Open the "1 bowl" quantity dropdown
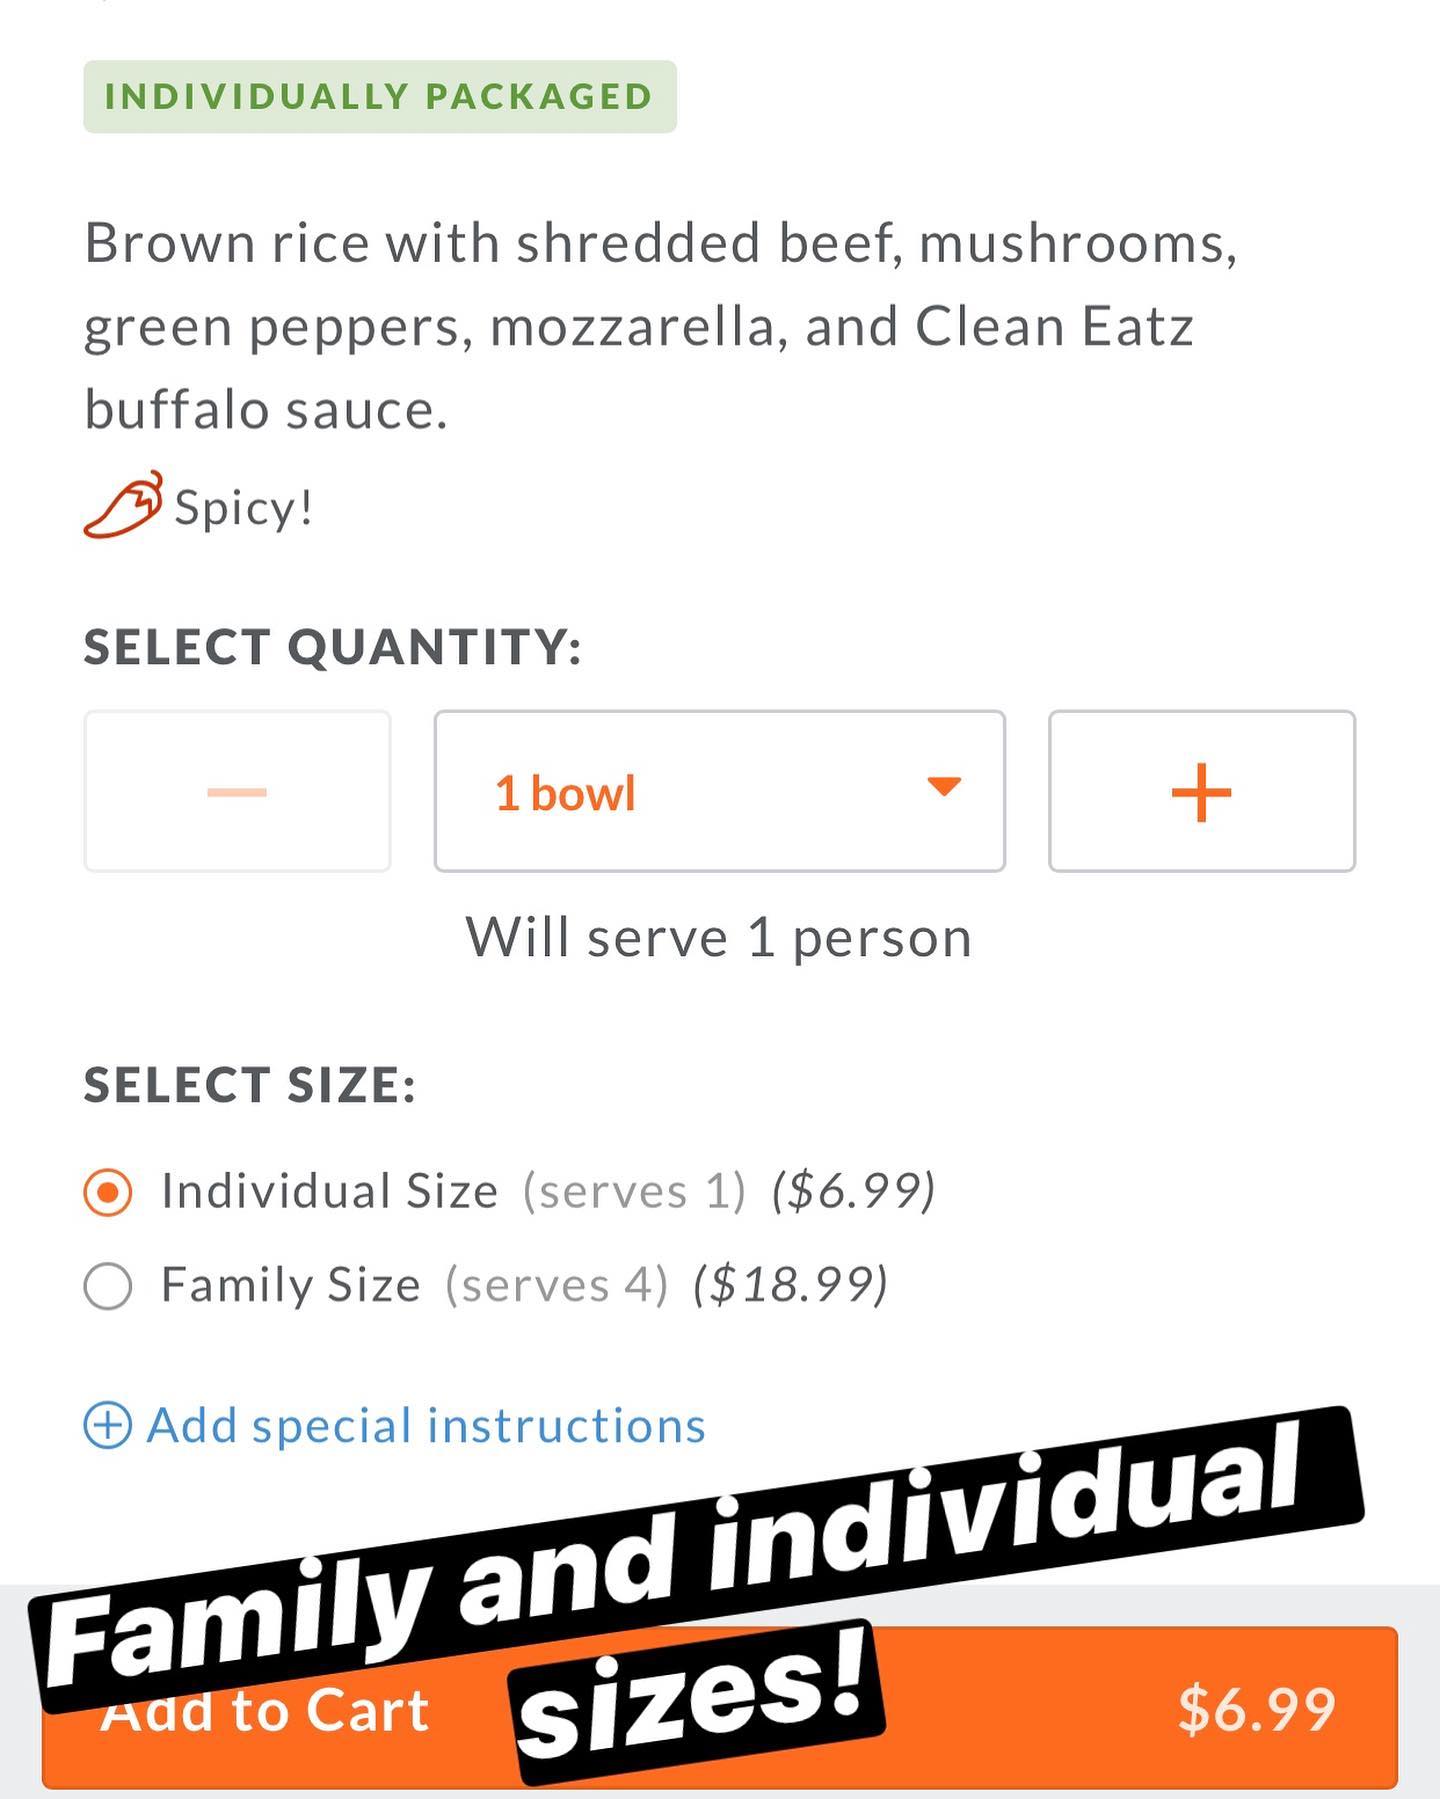The width and height of the screenshot is (1440, 1799). (x=719, y=792)
